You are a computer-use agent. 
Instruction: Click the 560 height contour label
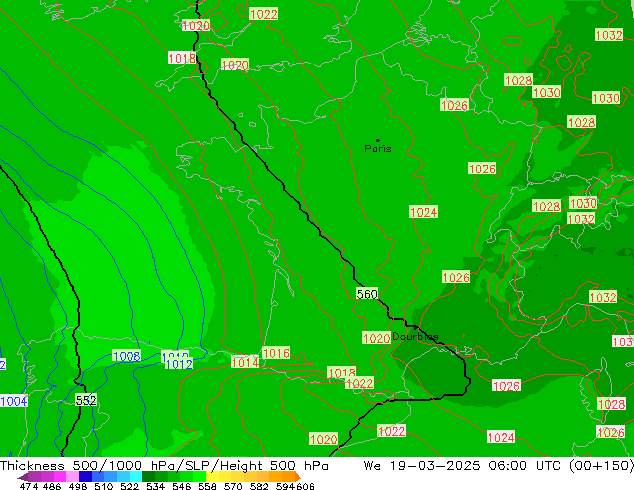click(367, 294)
